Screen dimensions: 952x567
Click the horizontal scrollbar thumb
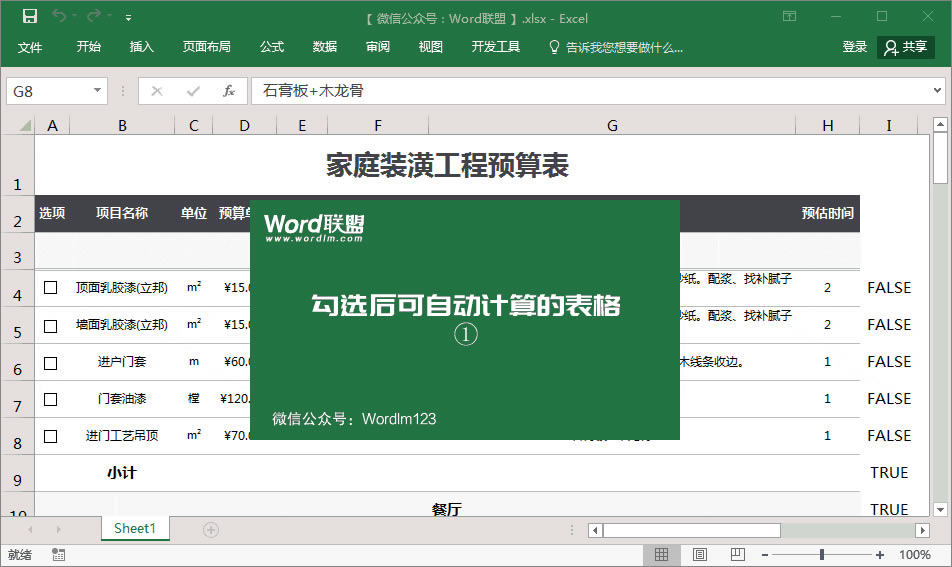[691, 531]
